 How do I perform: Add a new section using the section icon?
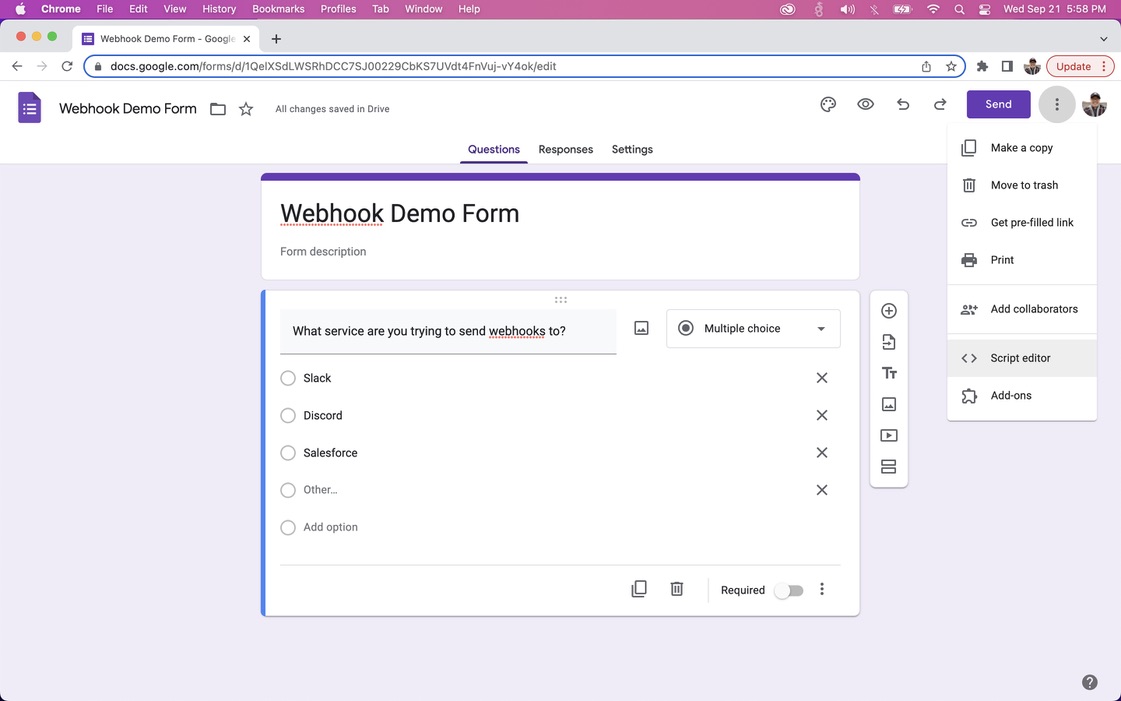click(x=888, y=466)
